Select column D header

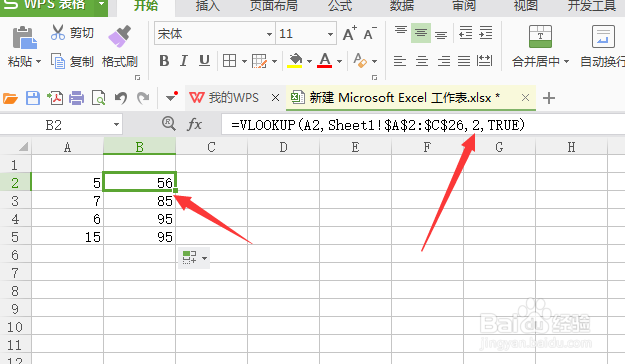pos(283,147)
